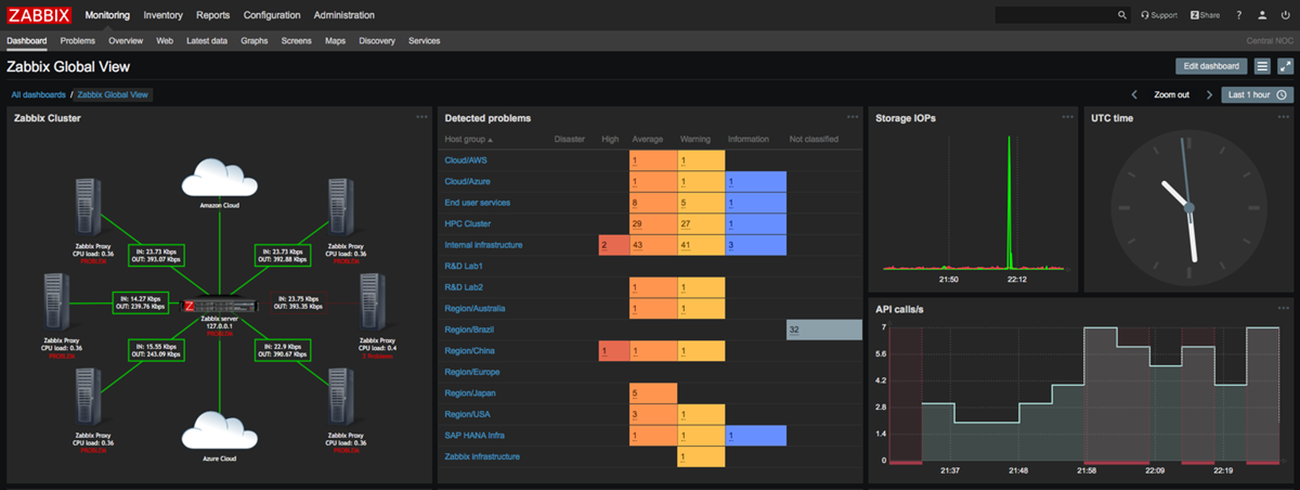Open the UTC time widget menu dots
1300x490 pixels.
[x=1283, y=117]
